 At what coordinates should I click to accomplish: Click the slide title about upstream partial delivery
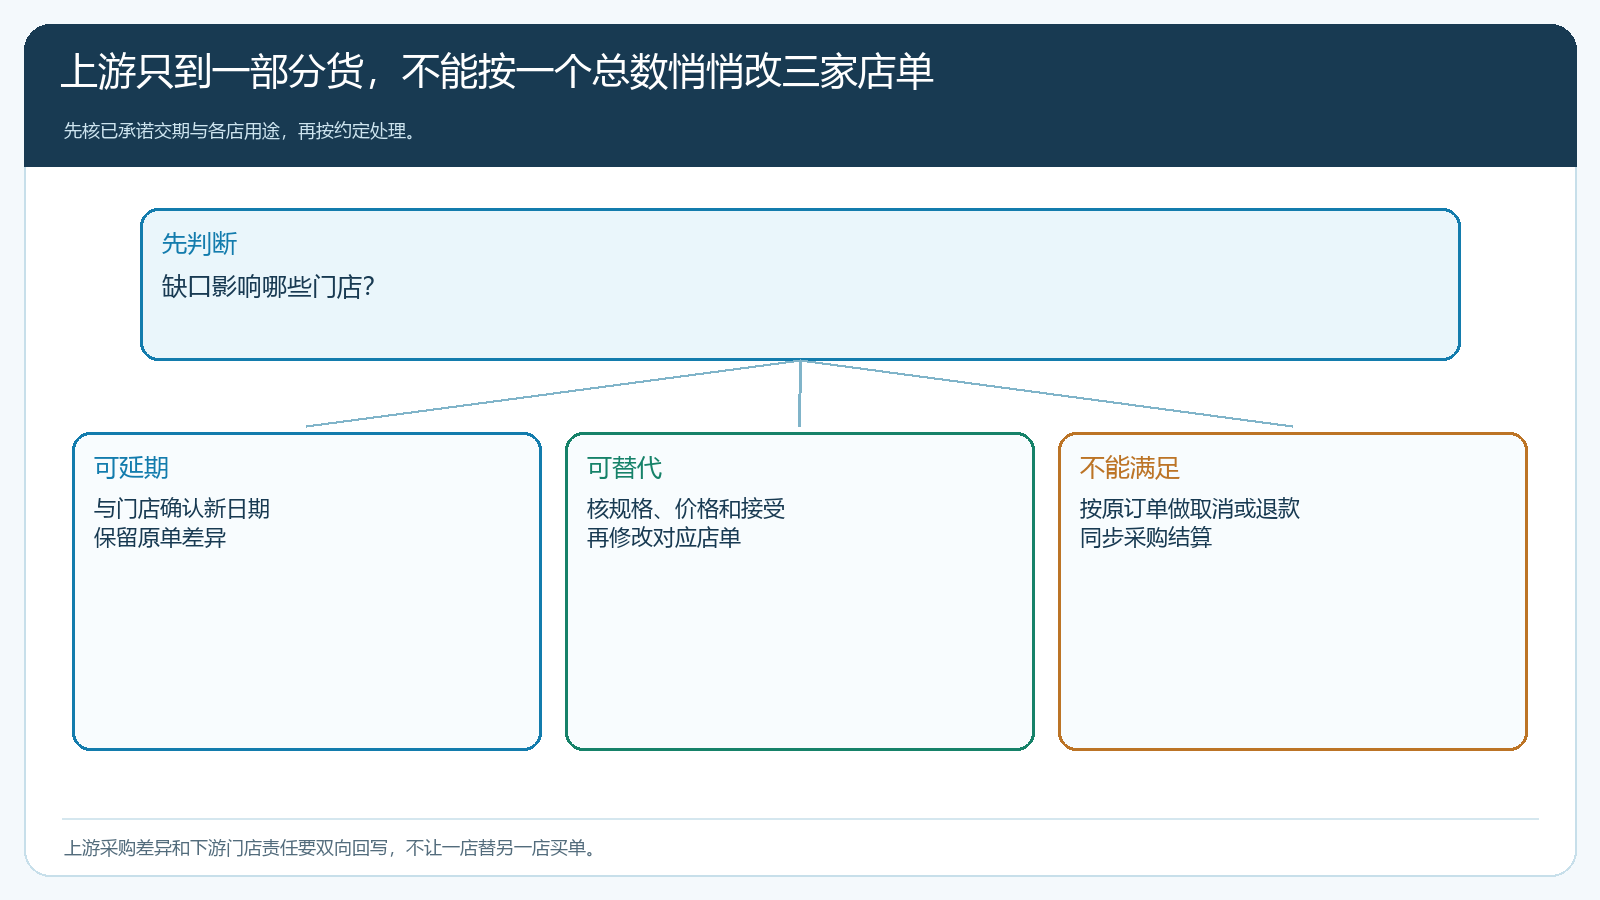point(497,72)
